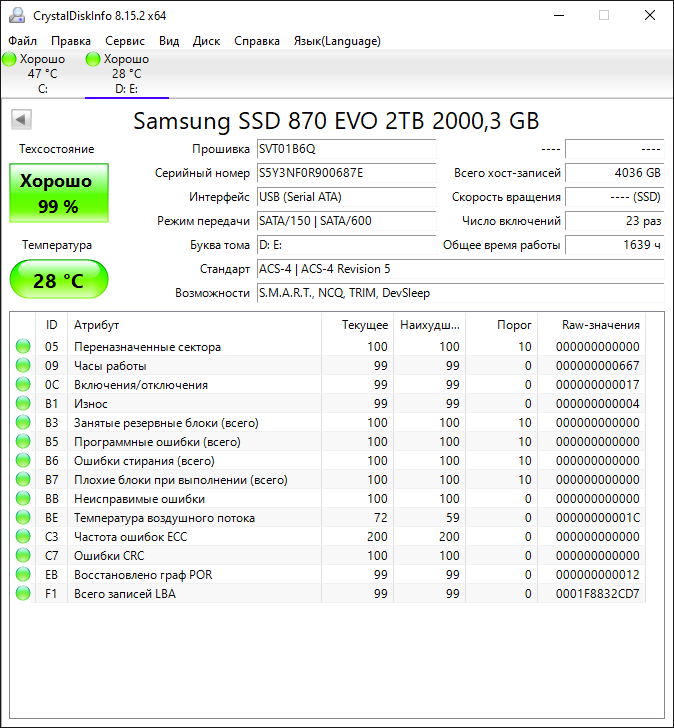The width and height of the screenshot is (674, 728).
Task: Click the 28 °C temperature button
Action: [x=59, y=280]
